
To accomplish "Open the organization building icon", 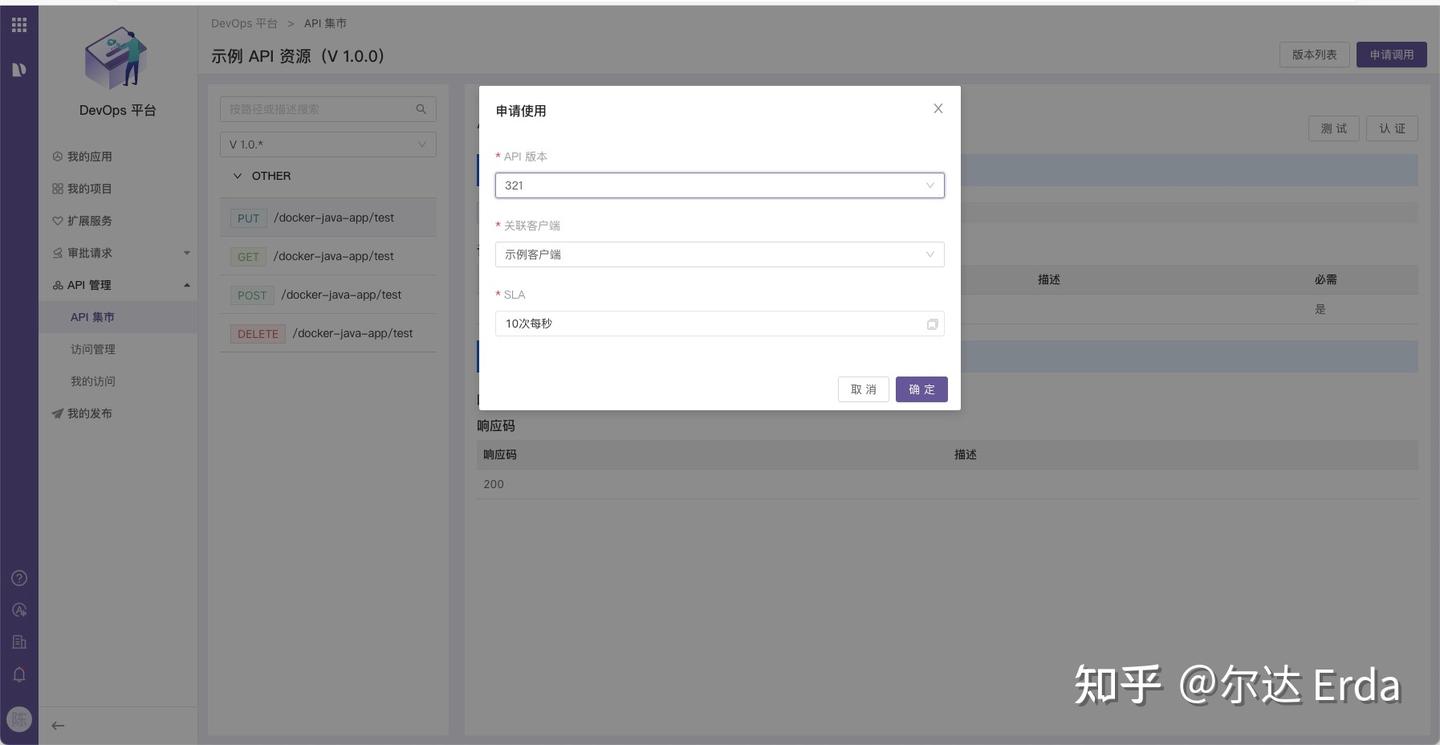I will [19, 642].
